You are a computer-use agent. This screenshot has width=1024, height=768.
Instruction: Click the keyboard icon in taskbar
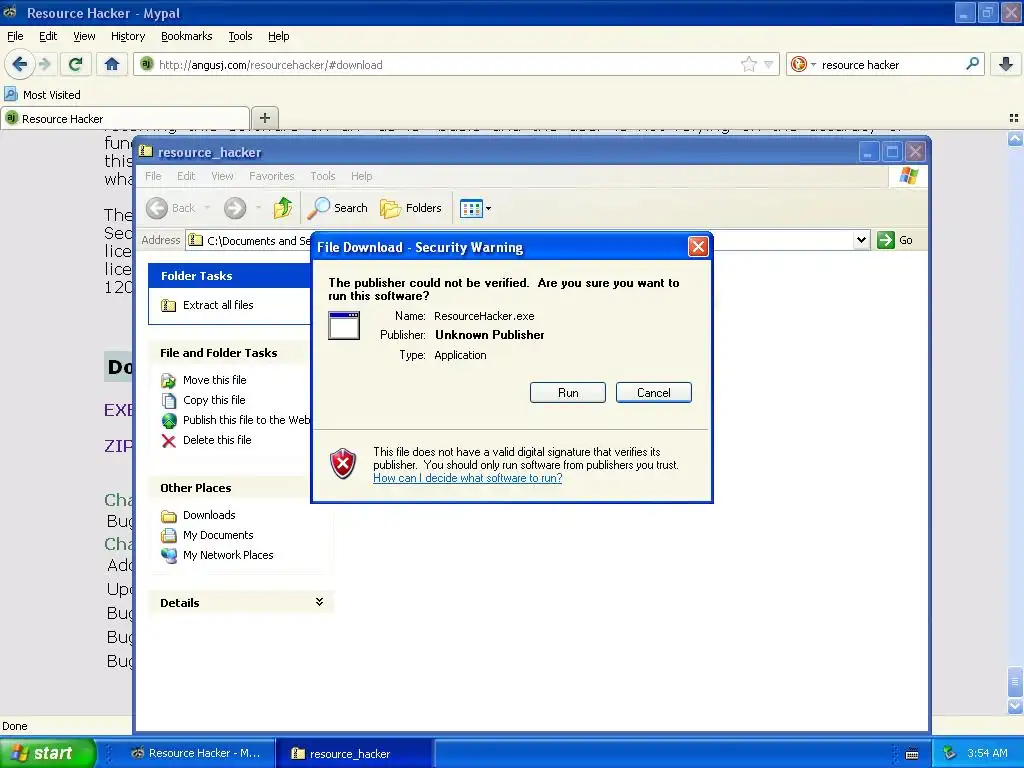(912, 754)
